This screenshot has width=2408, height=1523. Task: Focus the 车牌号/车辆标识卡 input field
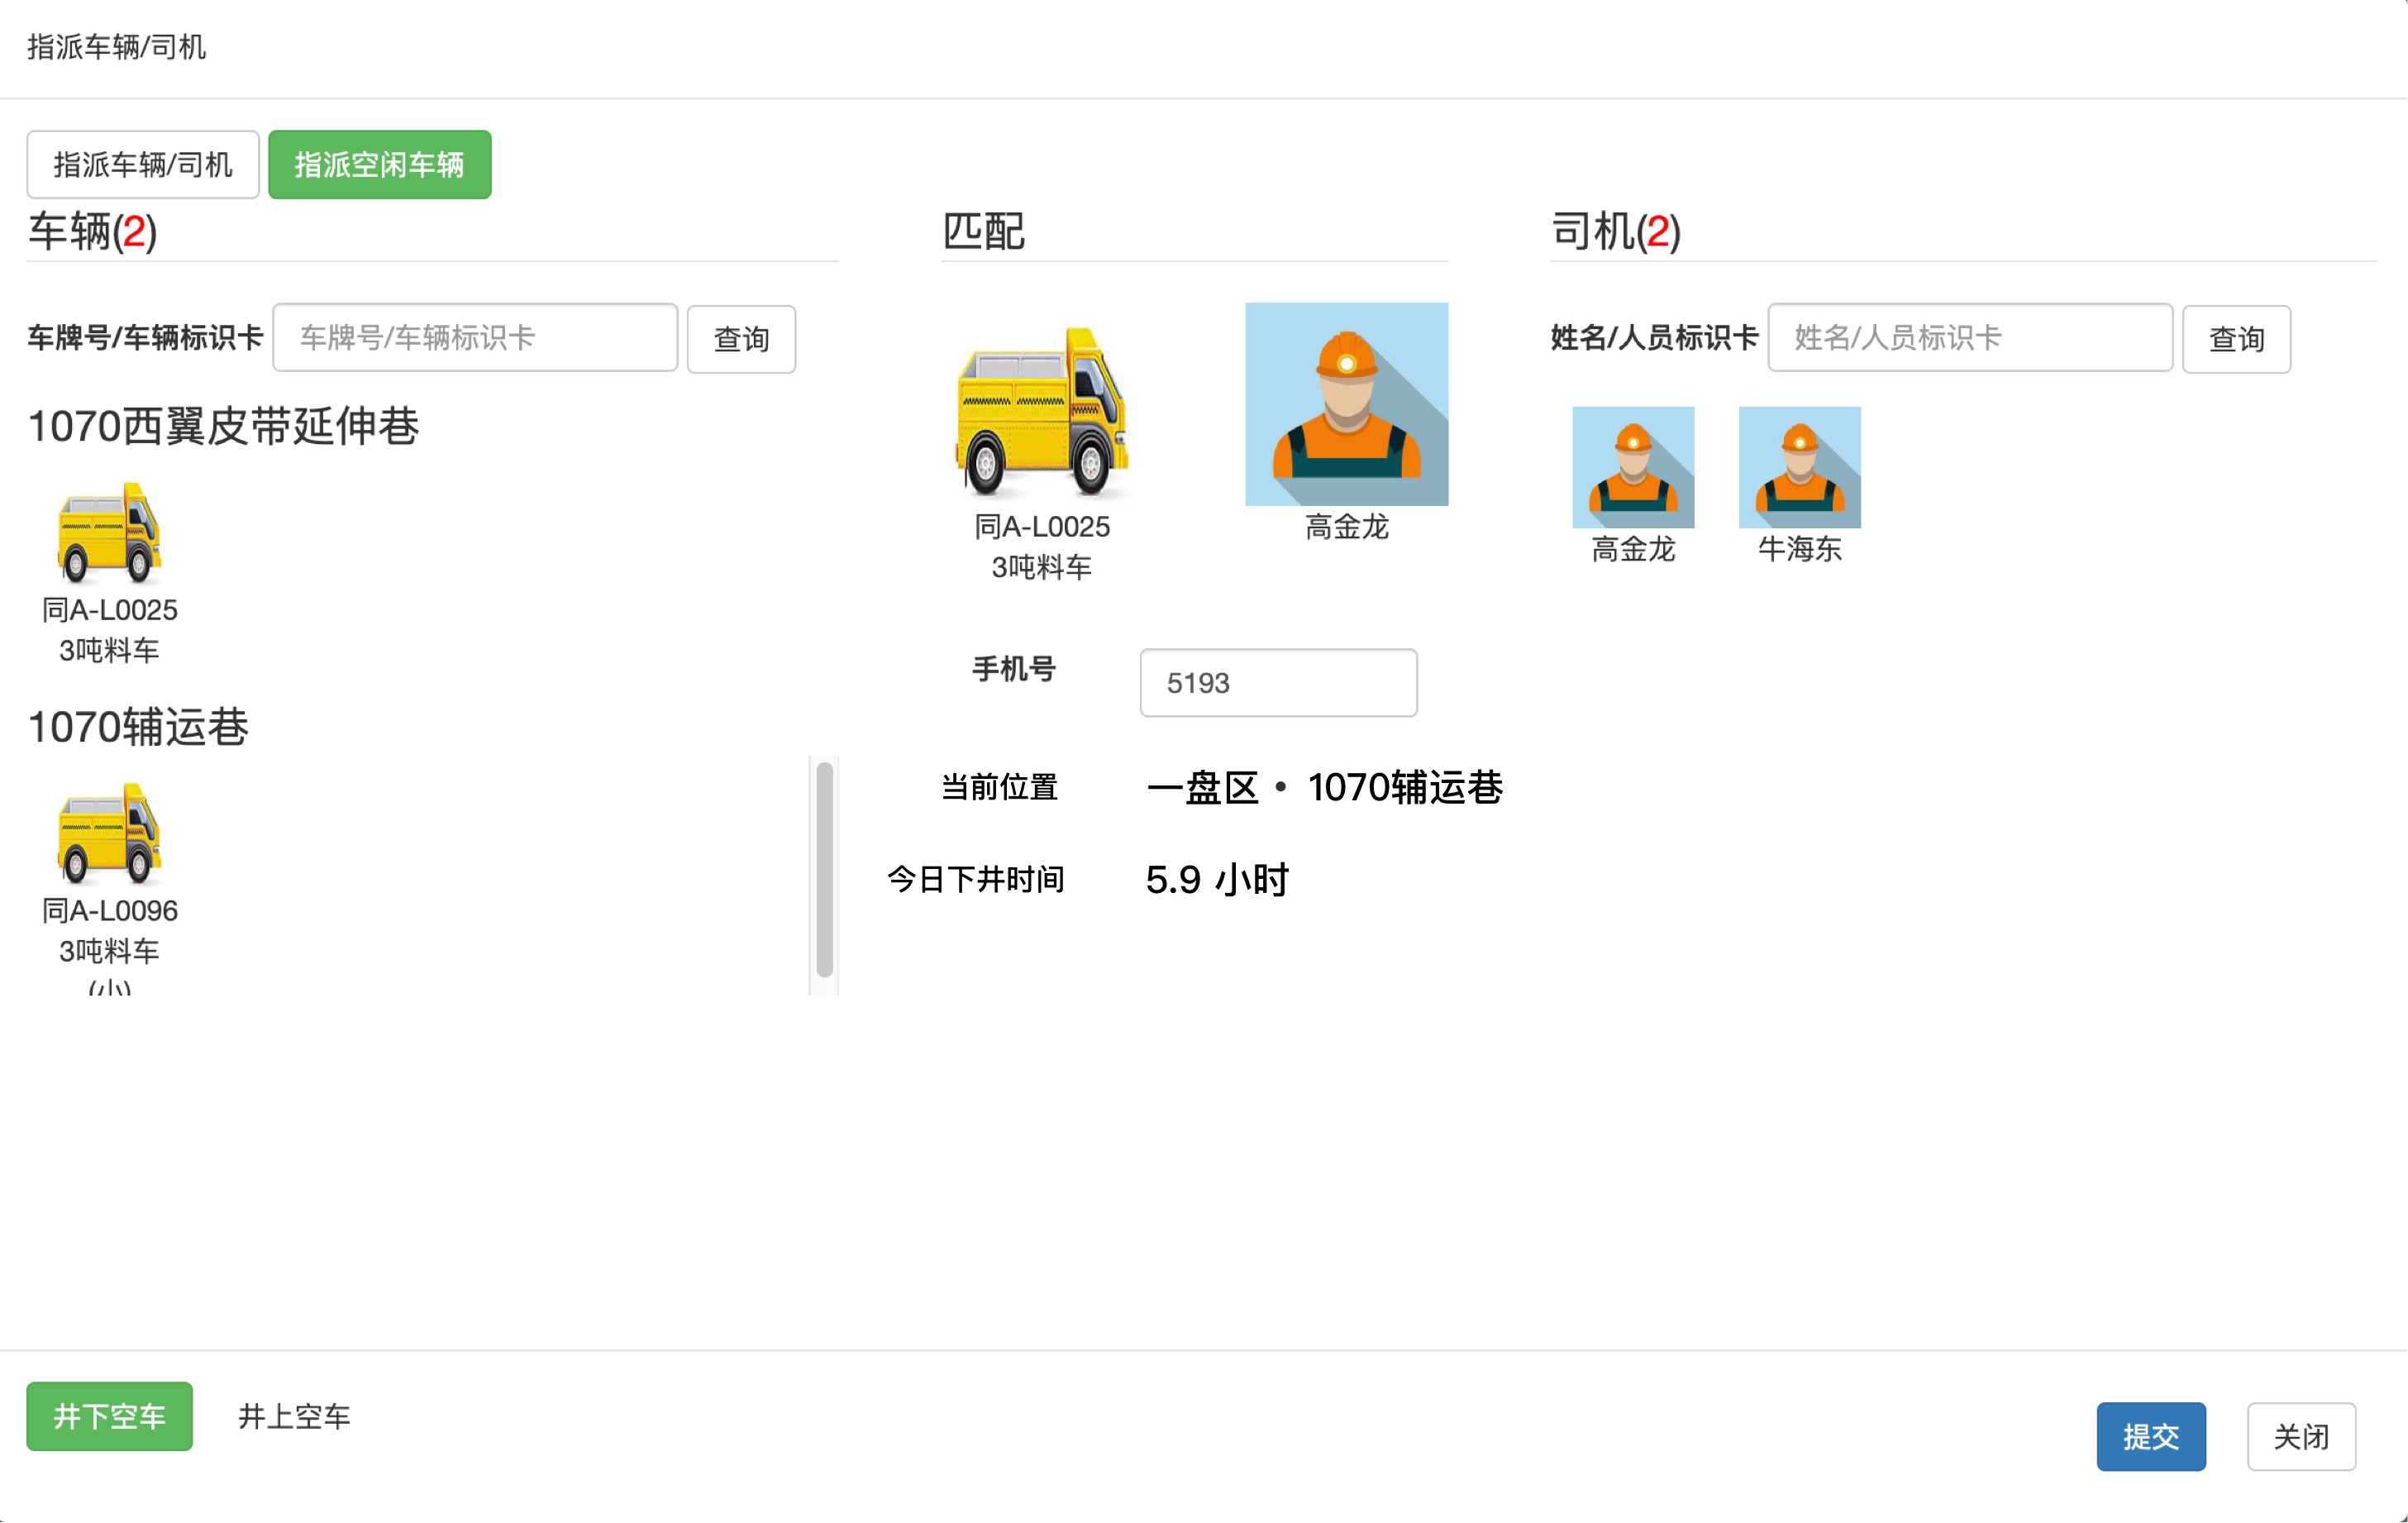pos(475,338)
